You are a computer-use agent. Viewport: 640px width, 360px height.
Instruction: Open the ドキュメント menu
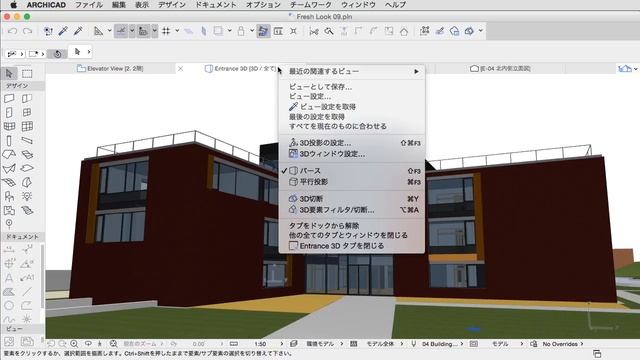click(x=216, y=5)
